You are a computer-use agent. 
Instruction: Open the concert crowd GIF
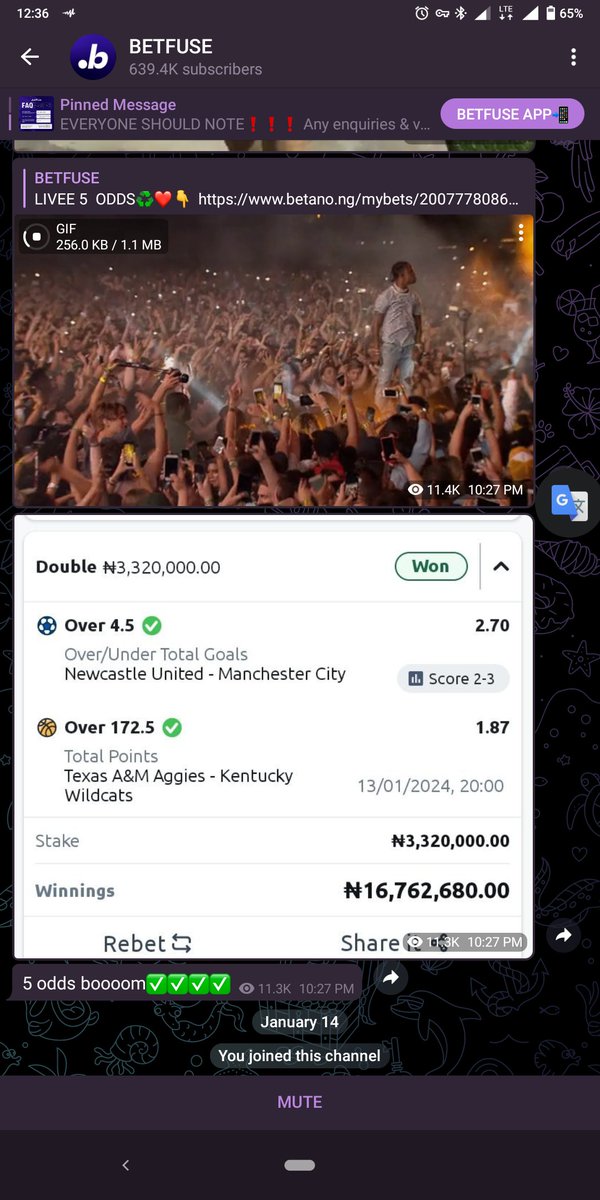click(273, 360)
